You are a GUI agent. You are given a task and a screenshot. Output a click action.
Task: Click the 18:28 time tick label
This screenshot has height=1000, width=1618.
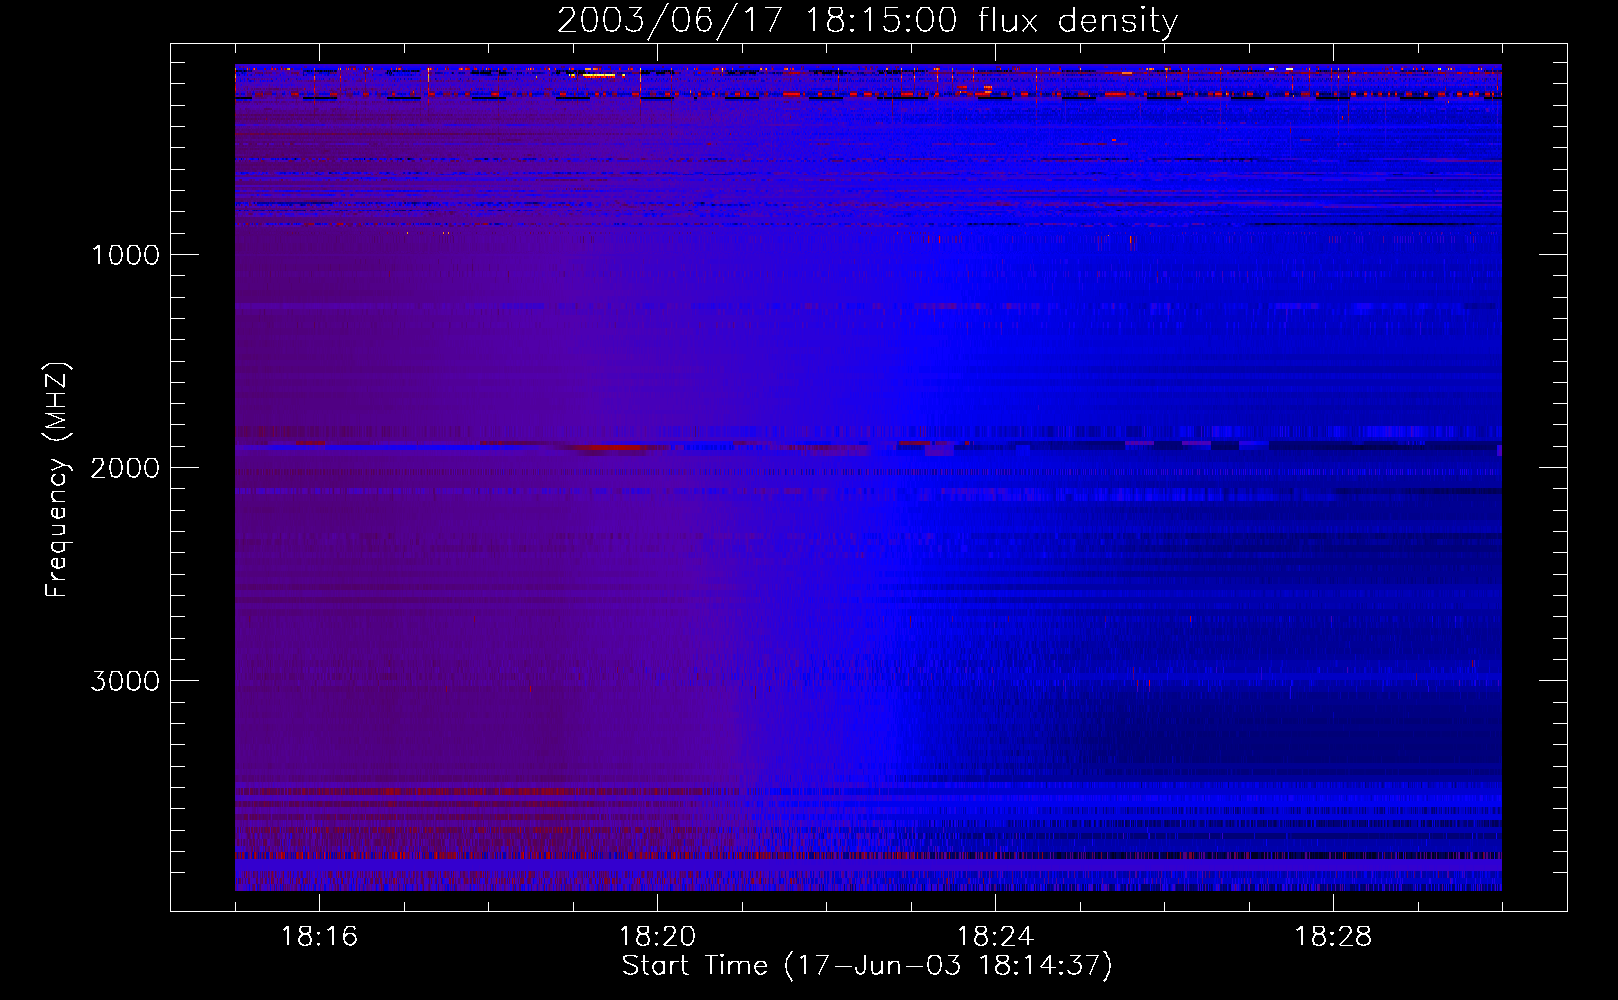pyautogui.click(x=1333, y=937)
